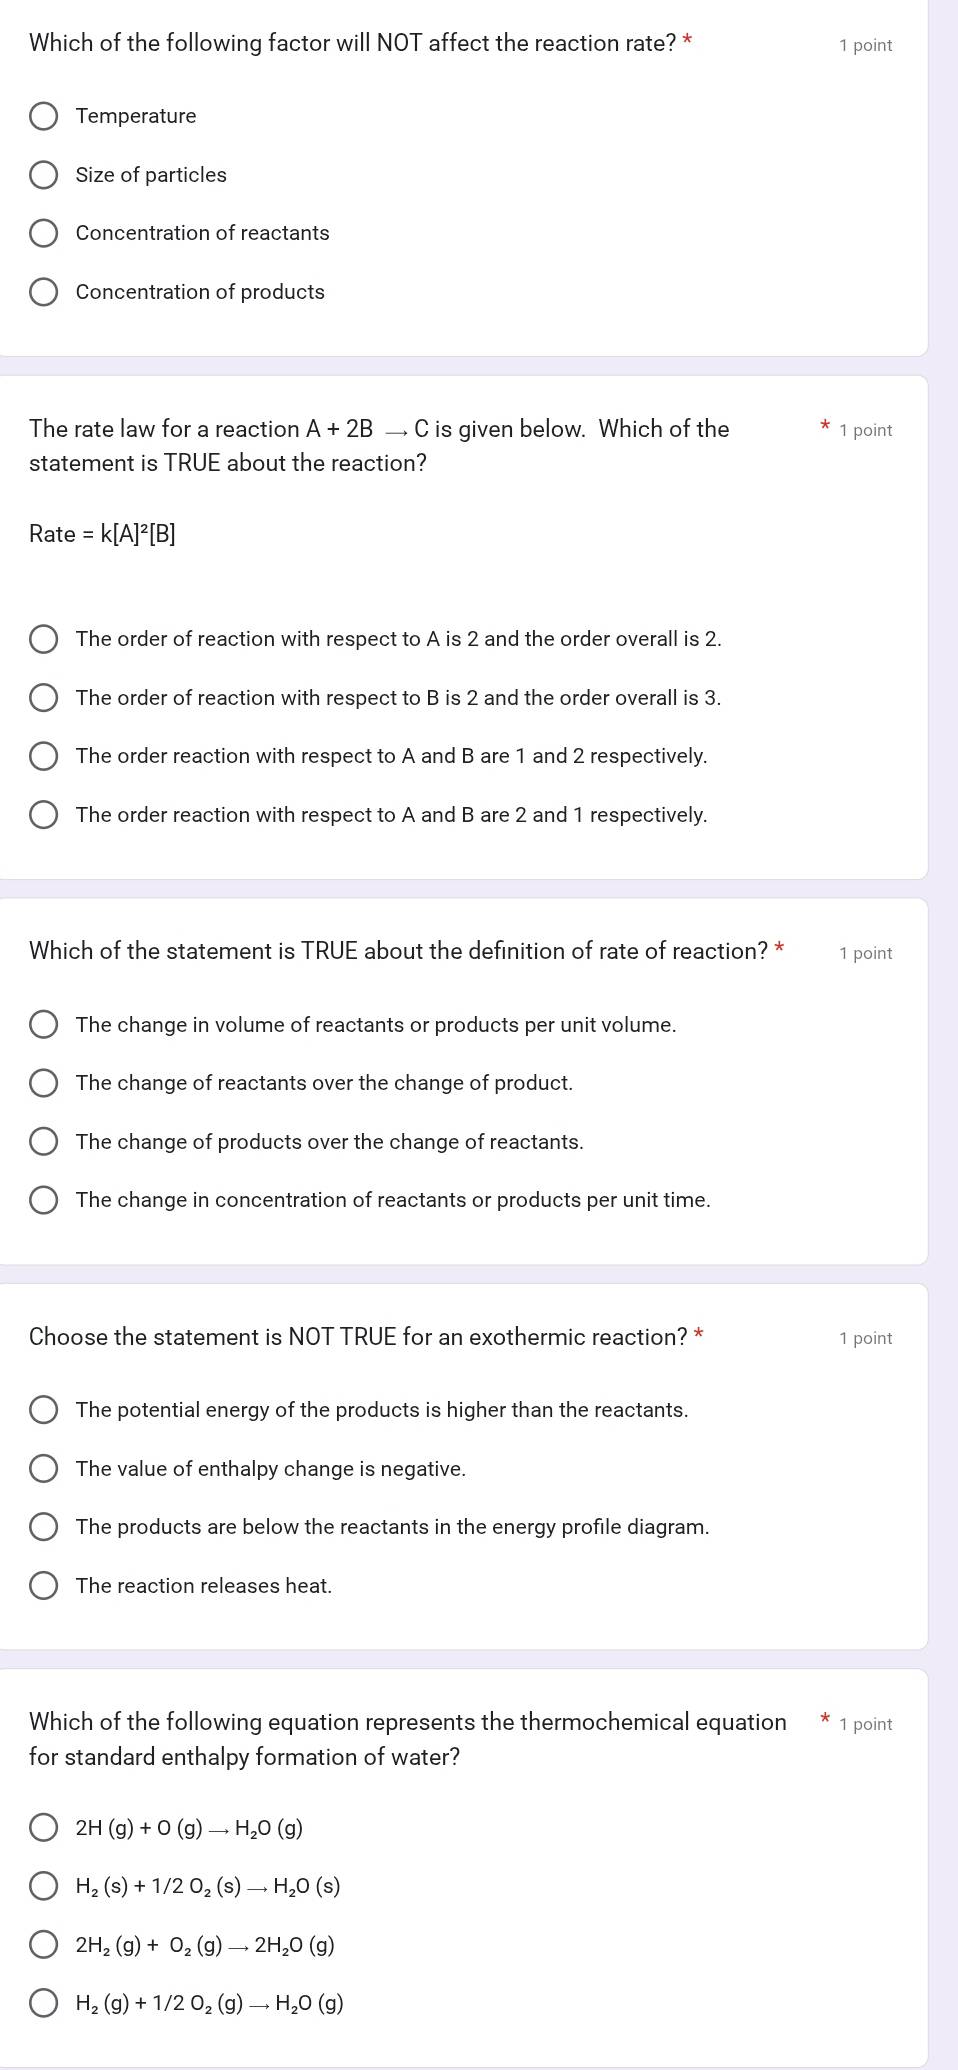This screenshot has width=958, height=2070.
Task: Choose the H2 (g) + 1/2 O2 (g) equation
Action: click(44, 2002)
